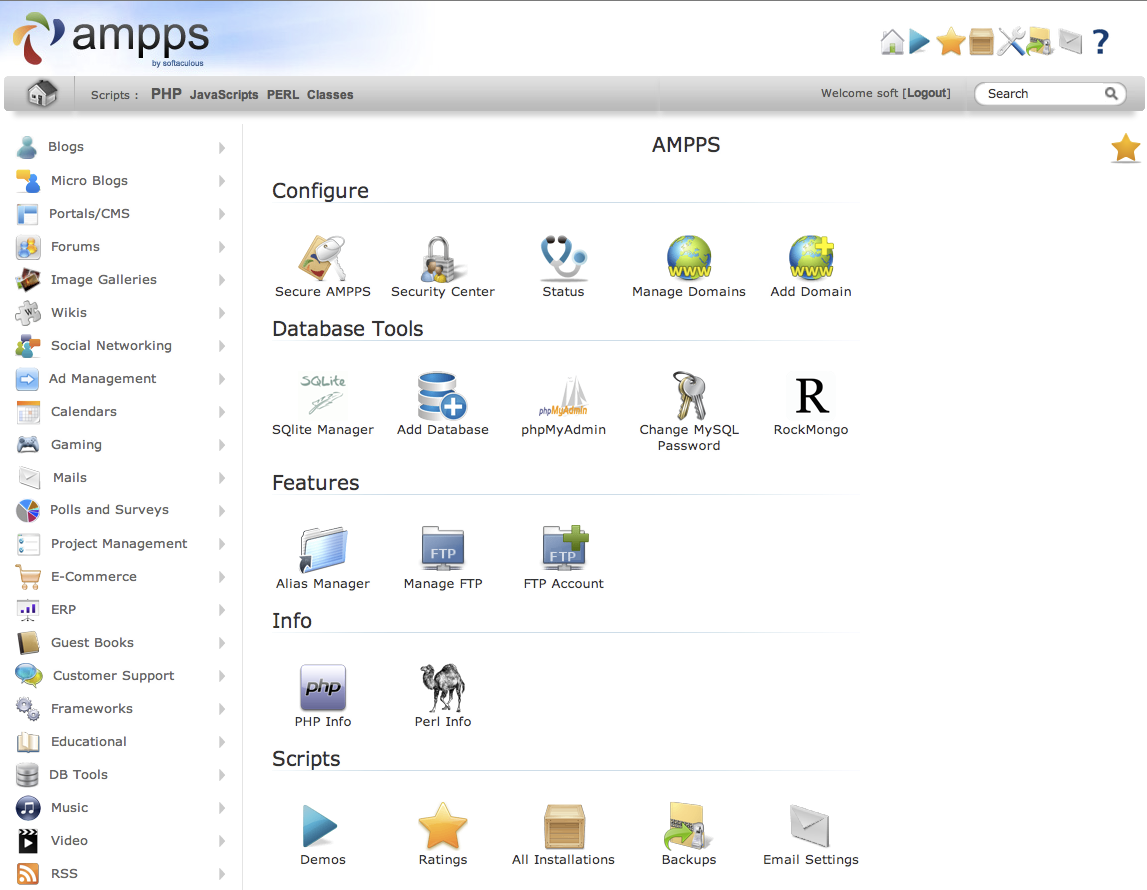The image size is (1147, 890).
Task: Open the Alias Manager folder icon
Action: (x=323, y=548)
